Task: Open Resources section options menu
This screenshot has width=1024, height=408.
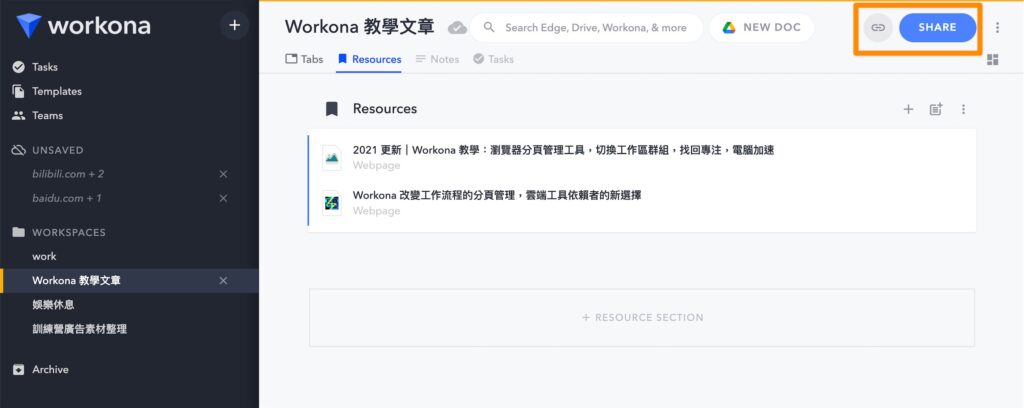Action: 963,109
